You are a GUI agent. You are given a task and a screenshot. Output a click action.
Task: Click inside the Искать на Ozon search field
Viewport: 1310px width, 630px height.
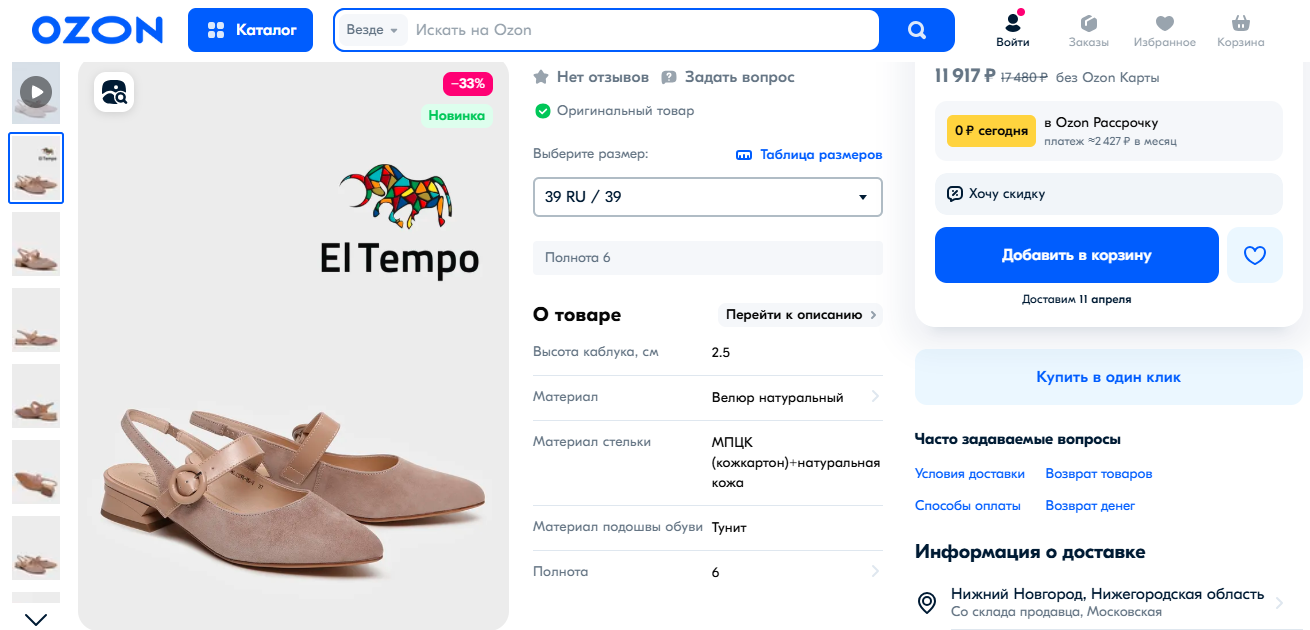[x=640, y=30]
